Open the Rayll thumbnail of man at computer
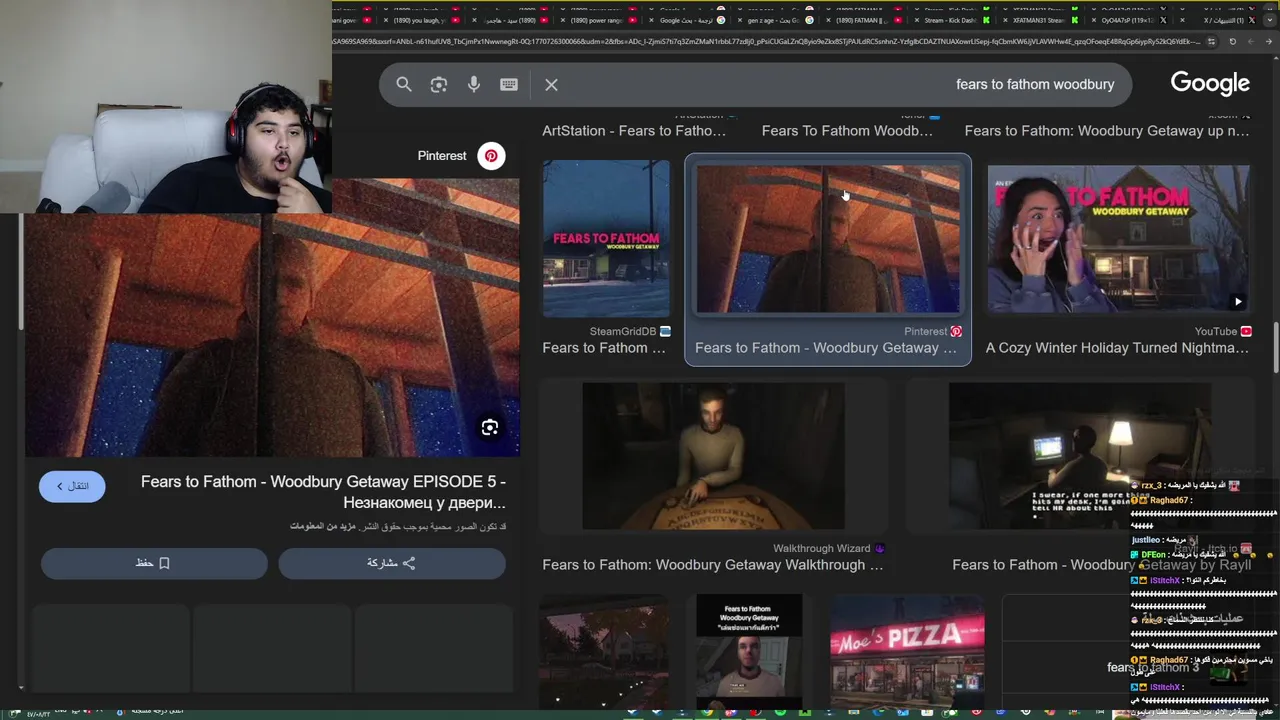The height and width of the screenshot is (720, 1280). [x=1080, y=456]
